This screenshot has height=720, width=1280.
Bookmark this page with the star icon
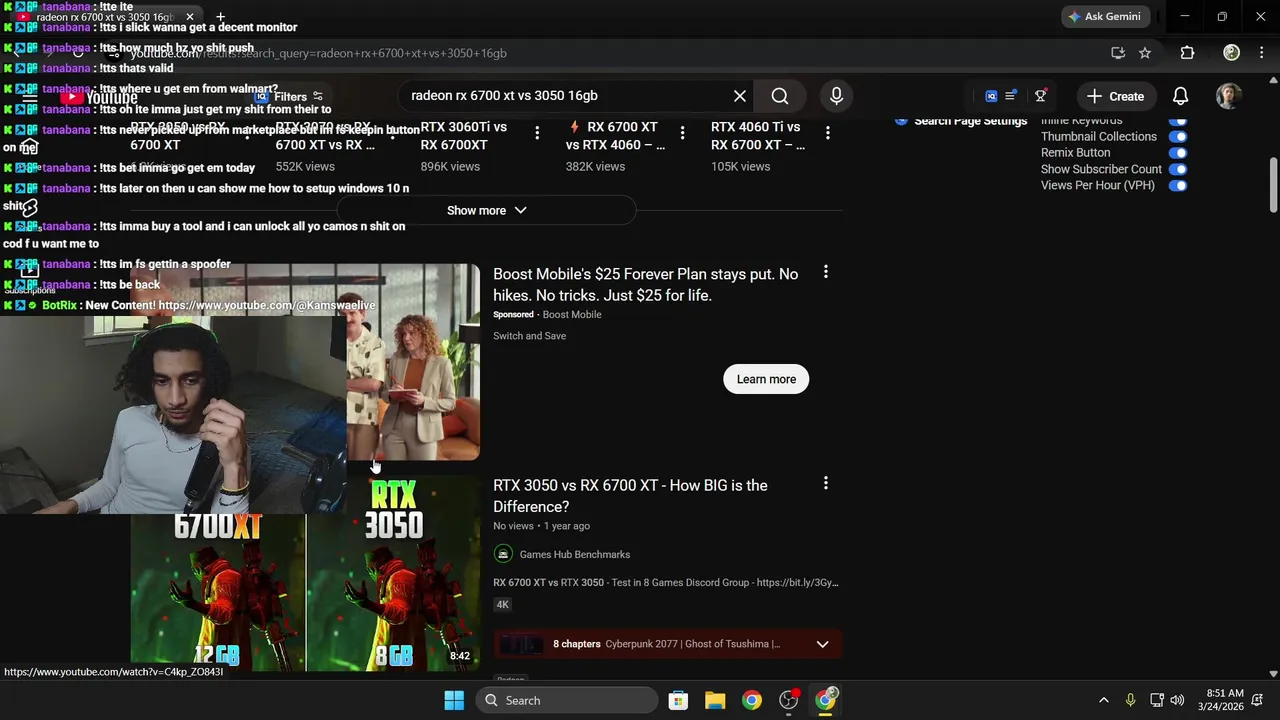click(1145, 53)
